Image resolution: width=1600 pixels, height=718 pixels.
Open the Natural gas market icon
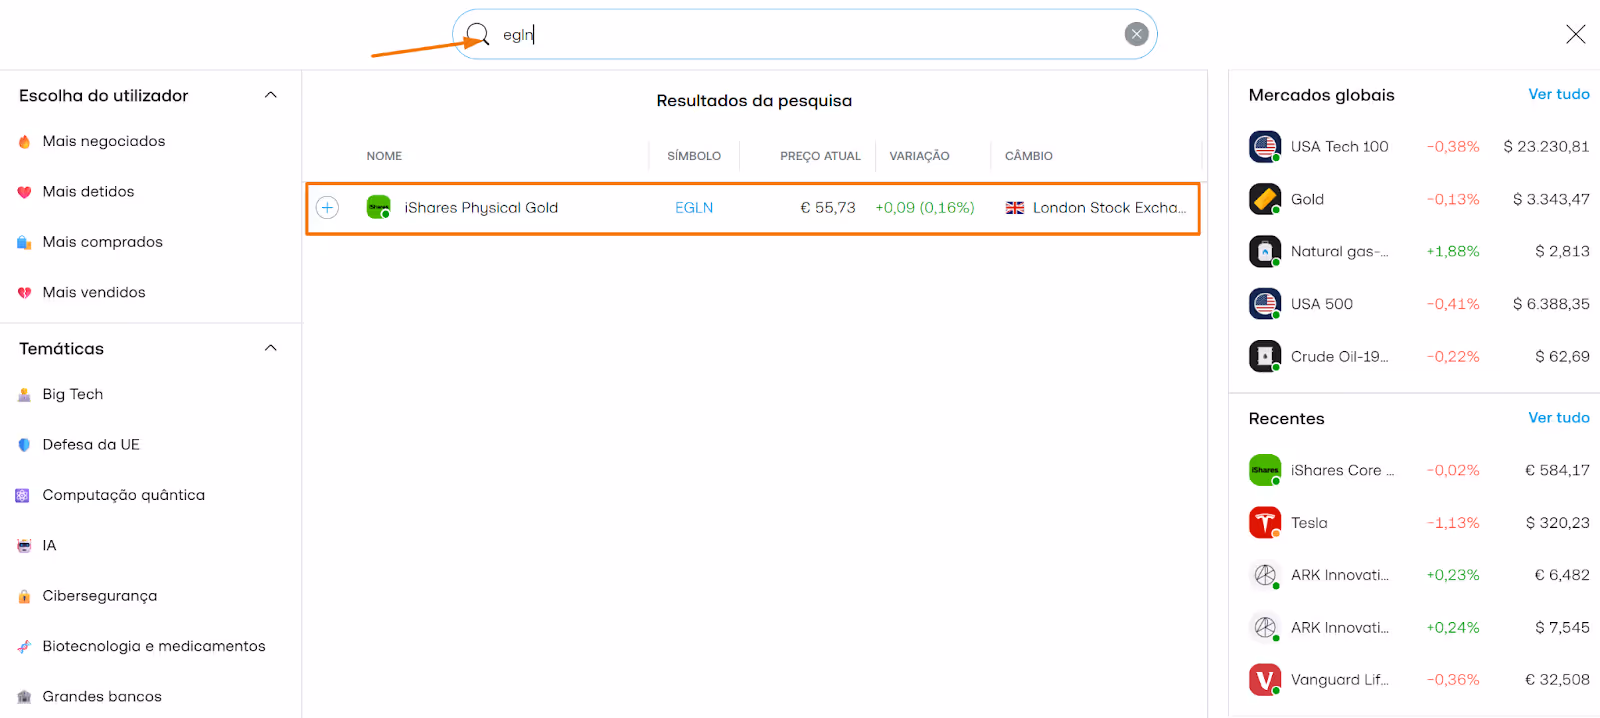click(1265, 251)
